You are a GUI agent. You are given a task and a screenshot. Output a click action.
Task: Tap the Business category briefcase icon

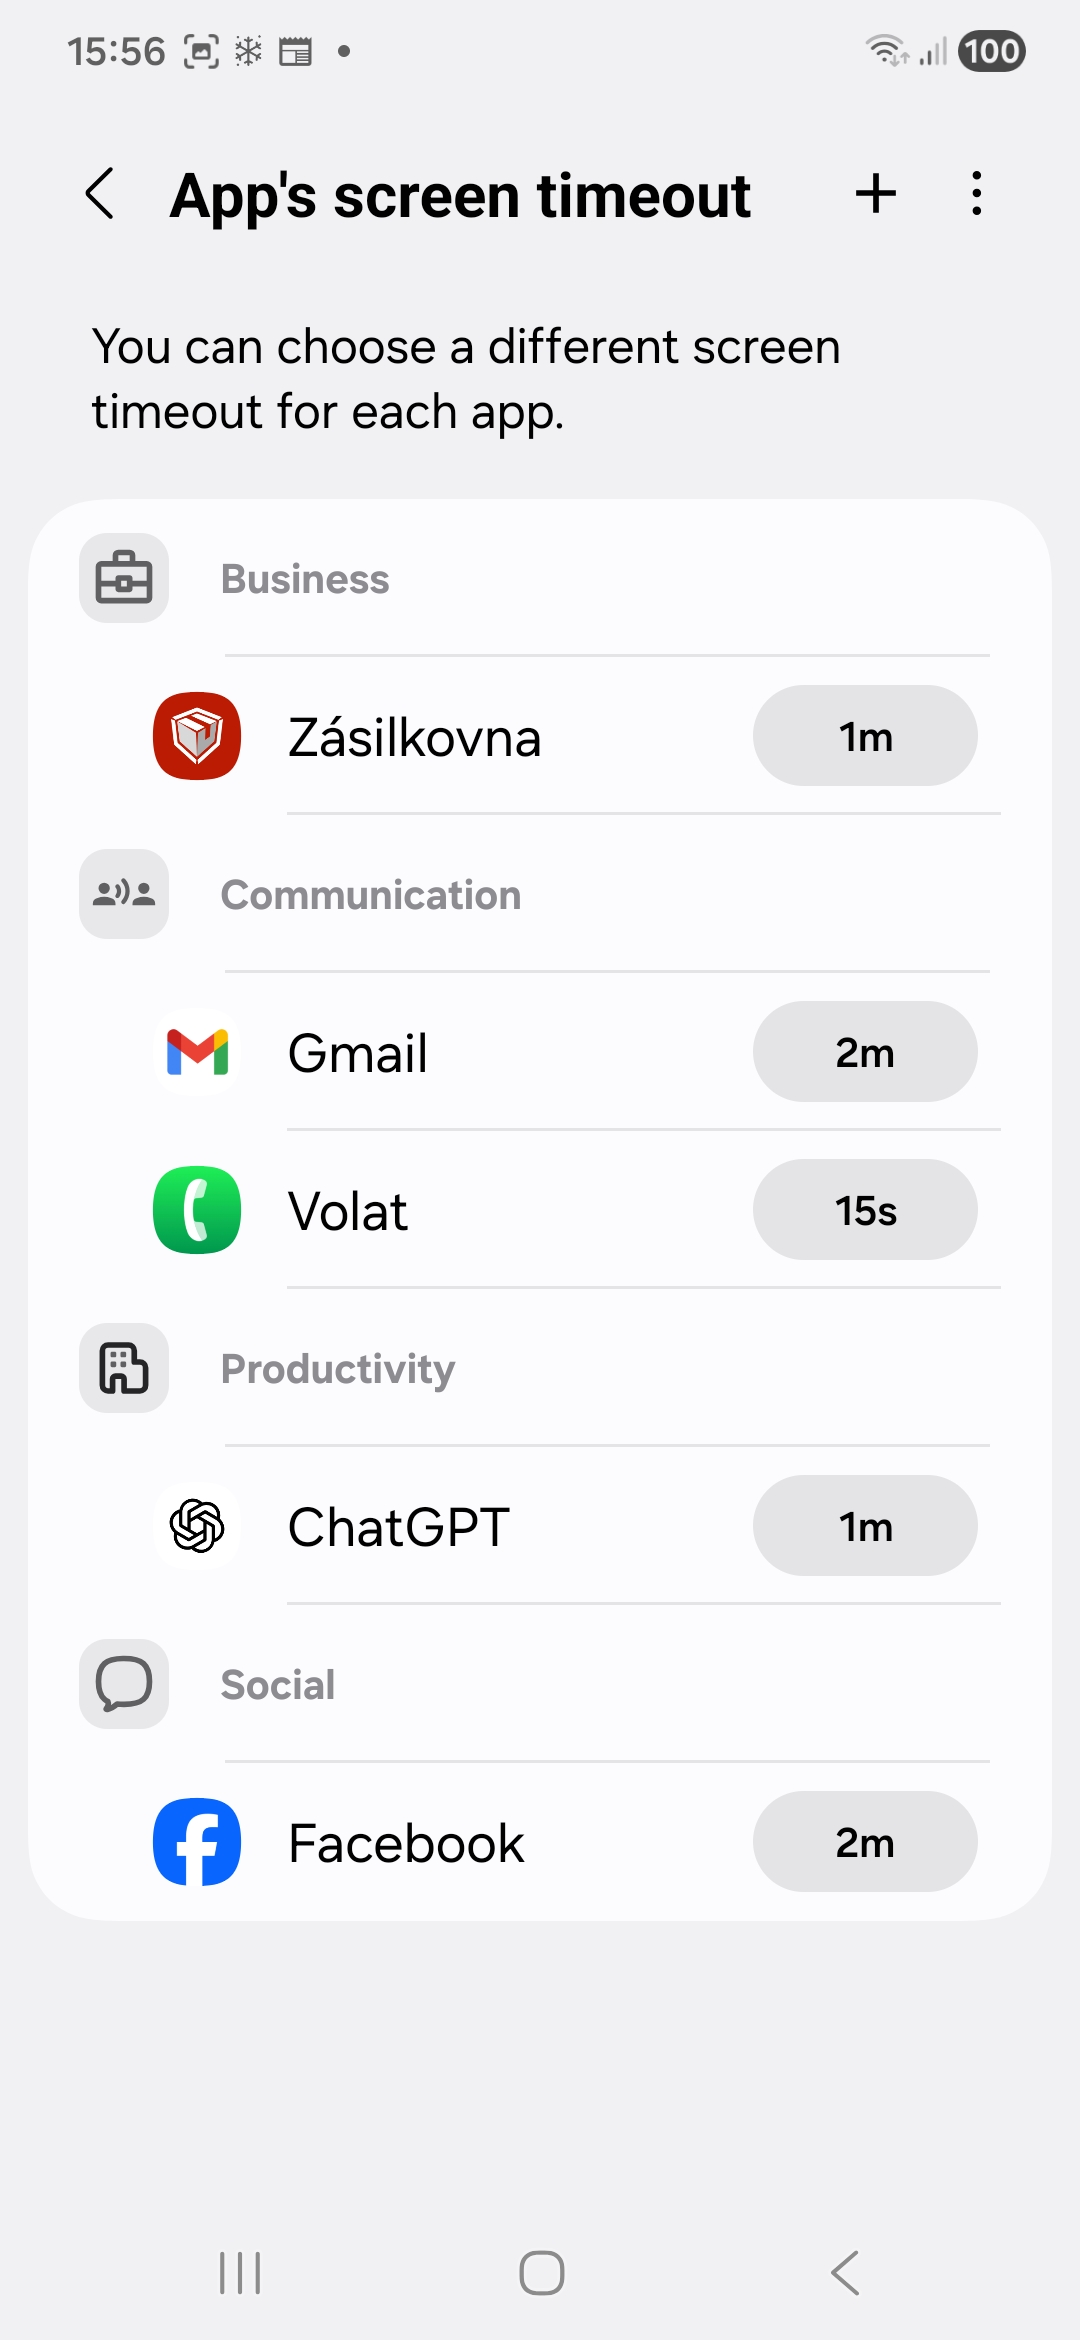(124, 578)
